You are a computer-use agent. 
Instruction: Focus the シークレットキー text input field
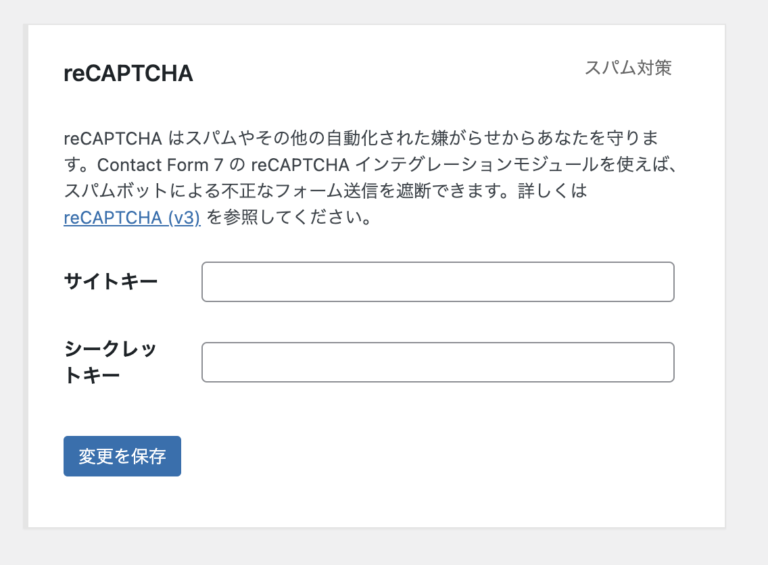[x=438, y=362]
